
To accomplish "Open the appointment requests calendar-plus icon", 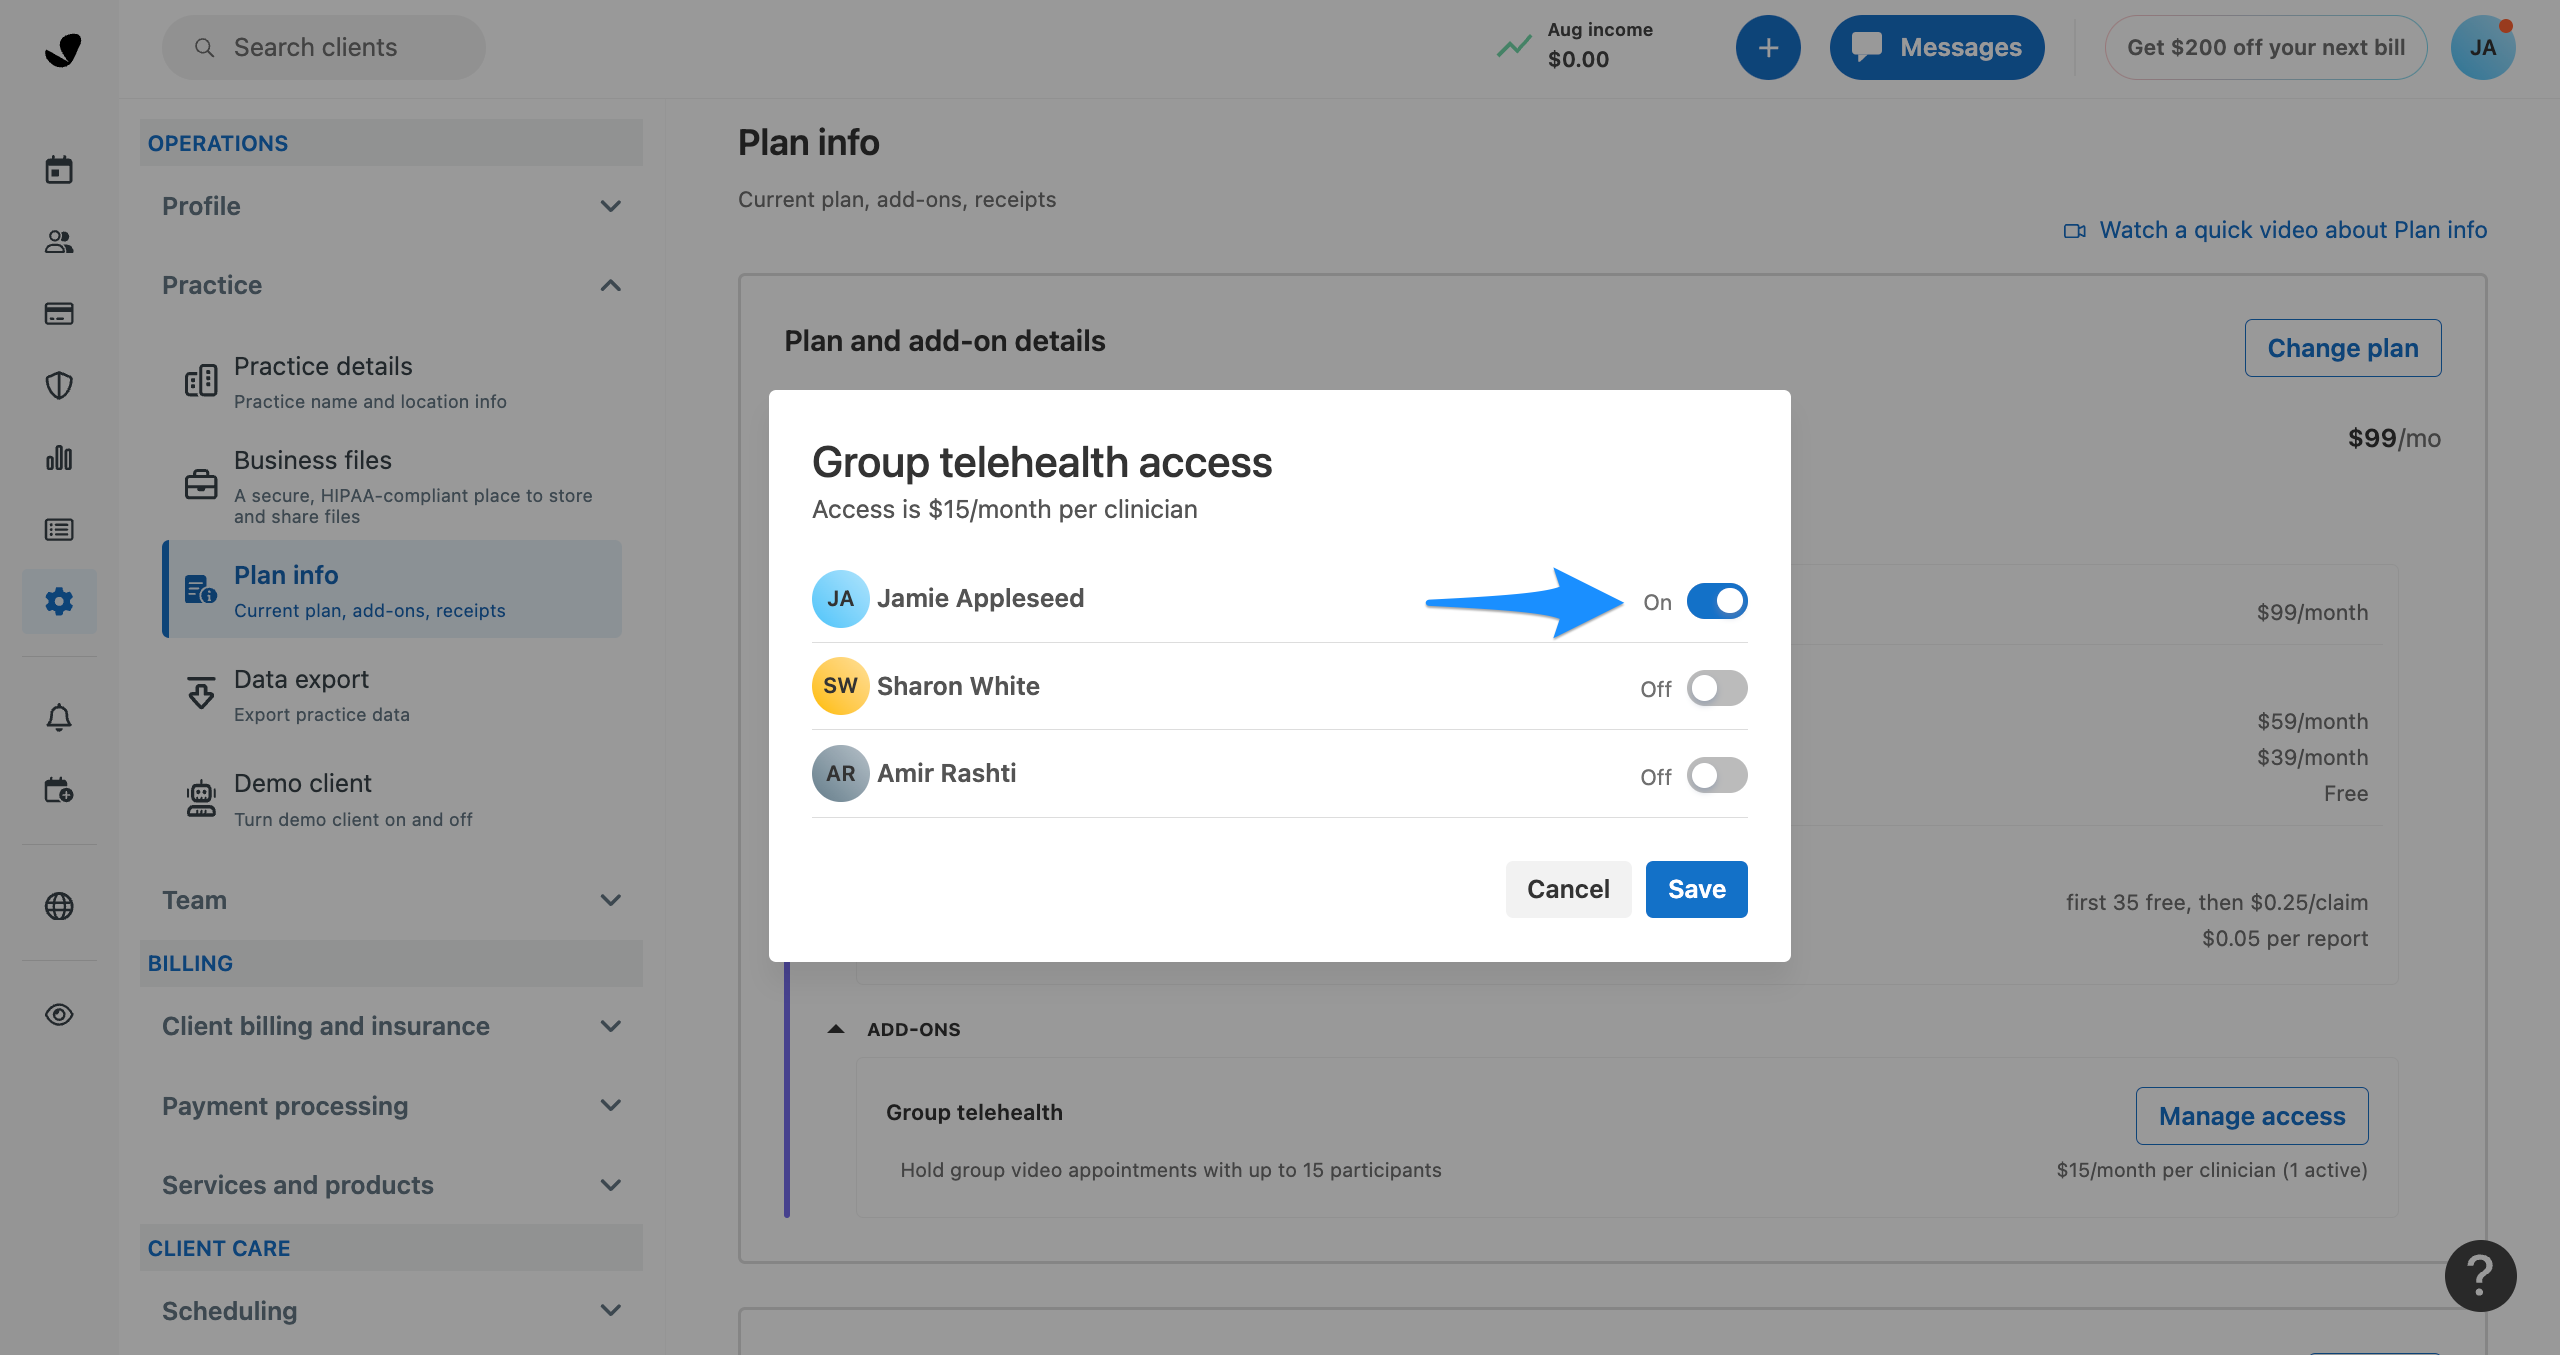I will point(59,790).
